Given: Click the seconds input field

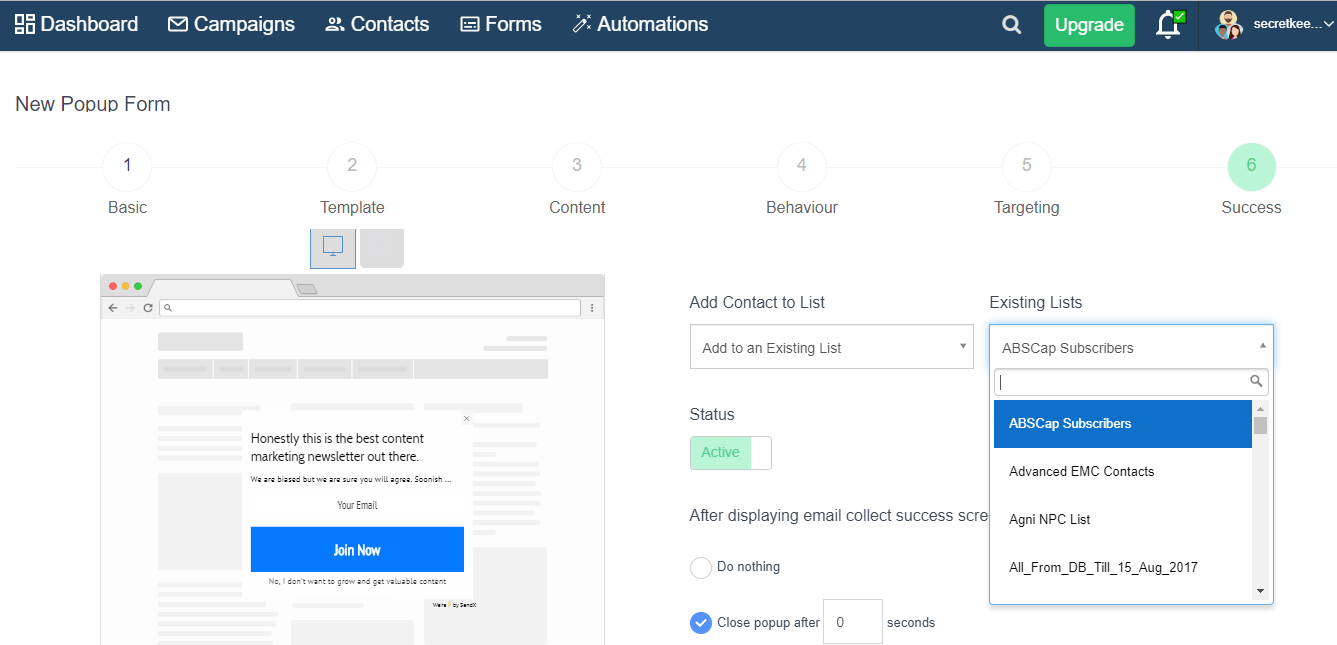Looking at the screenshot, I should coord(853,622).
